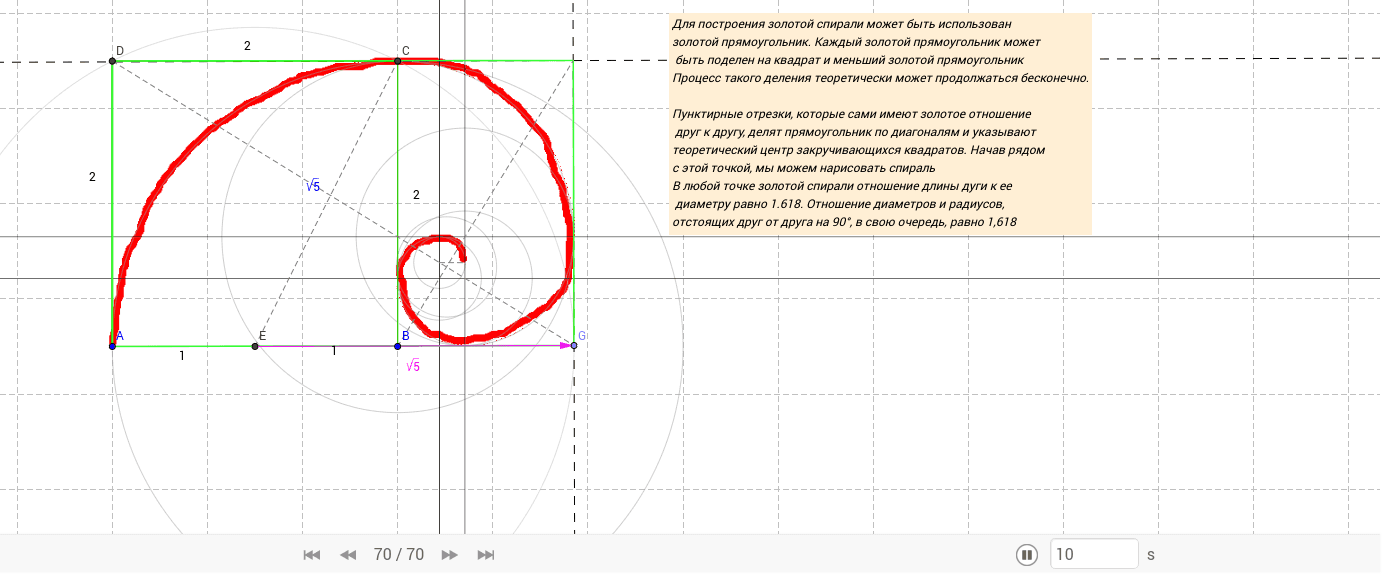Click the Russian golden spiral description text
The width and height of the screenshot is (1382, 574).
(881, 123)
